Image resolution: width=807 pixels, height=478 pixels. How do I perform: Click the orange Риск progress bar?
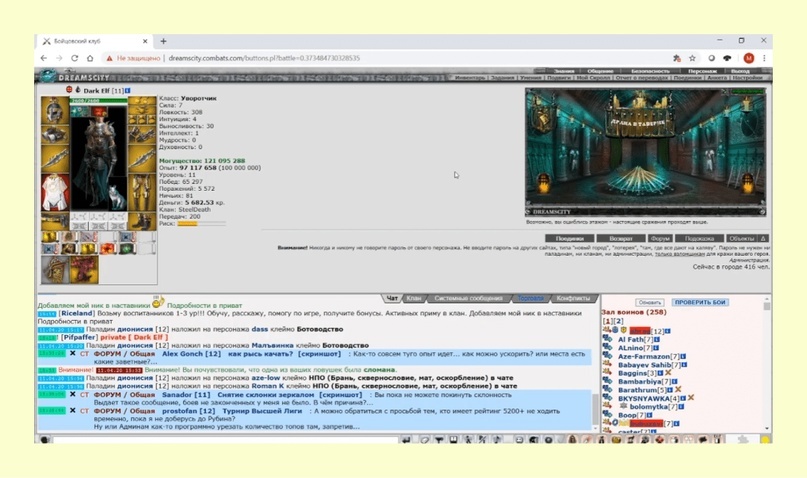click(201, 224)
